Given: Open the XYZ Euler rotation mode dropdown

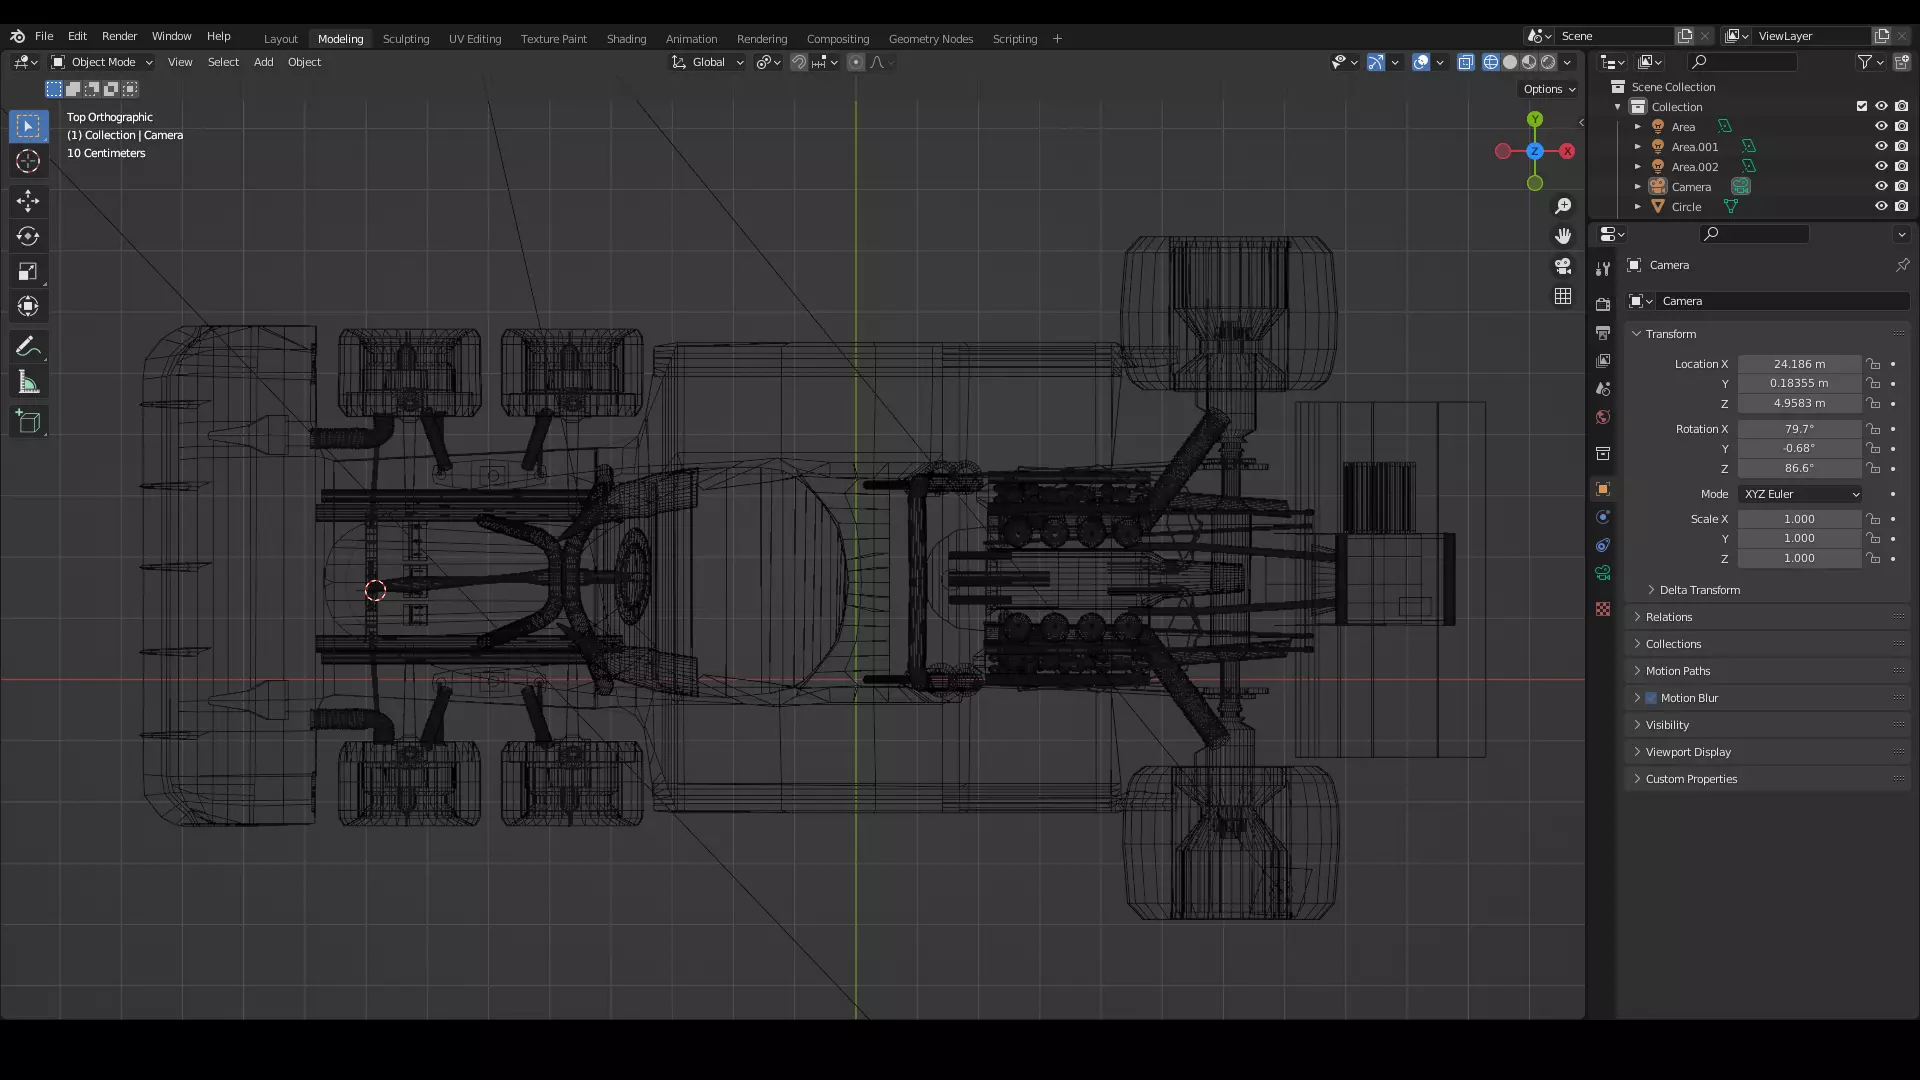Looking at the screenshot, I should pyautogui.click(x=1800, y=494).
